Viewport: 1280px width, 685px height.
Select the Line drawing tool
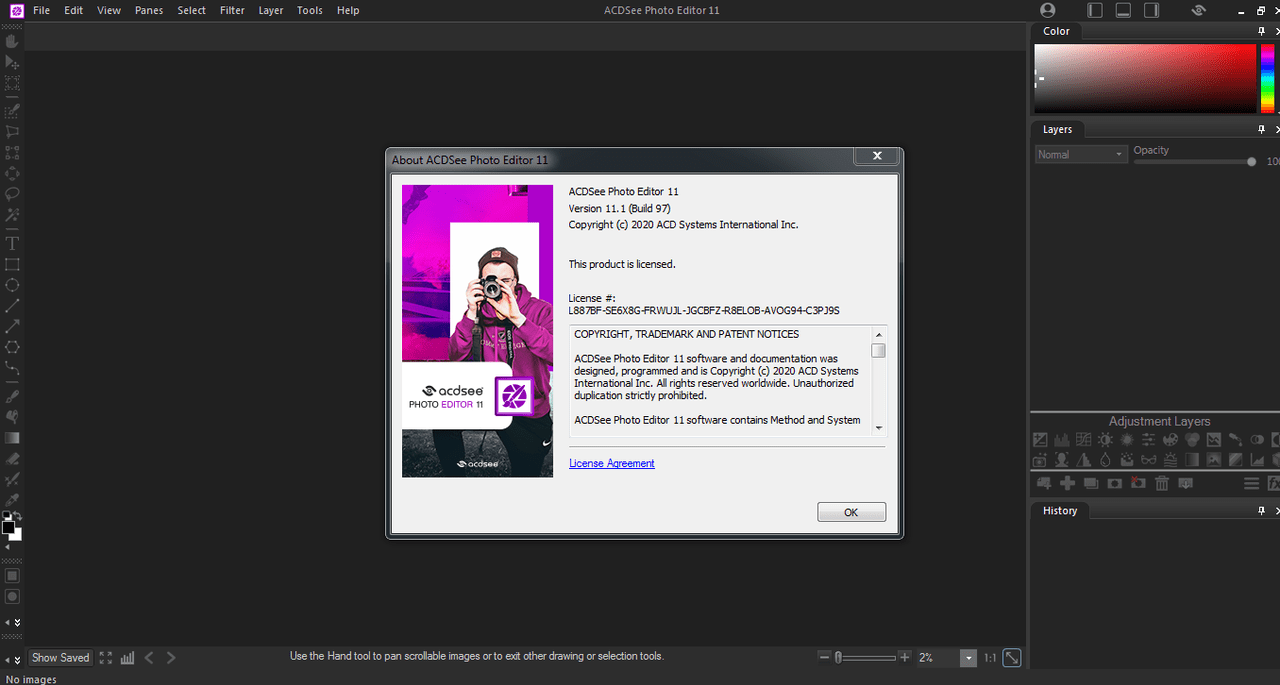point(12,305)
